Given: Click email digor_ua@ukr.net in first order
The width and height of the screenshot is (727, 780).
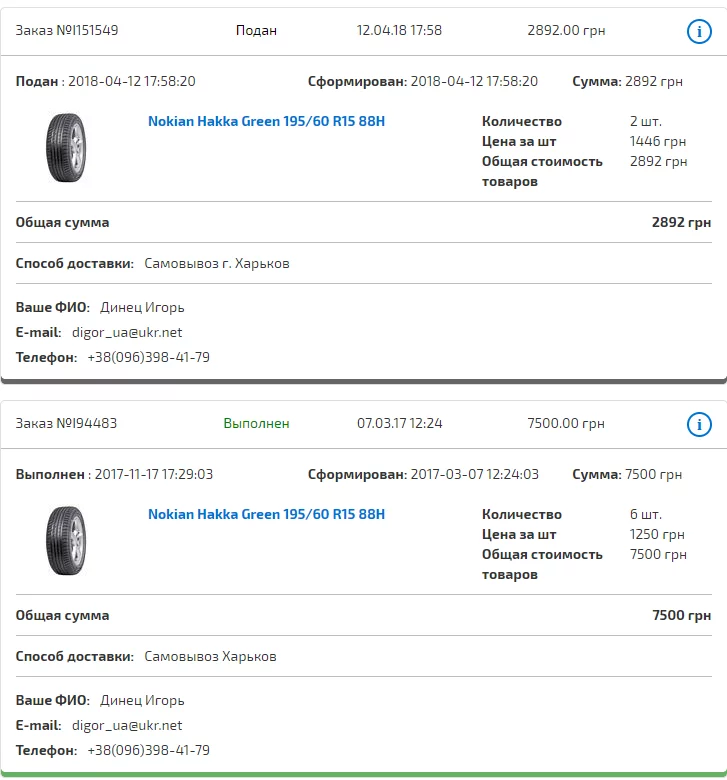Looking at the screenshot, I should [127, 333].
